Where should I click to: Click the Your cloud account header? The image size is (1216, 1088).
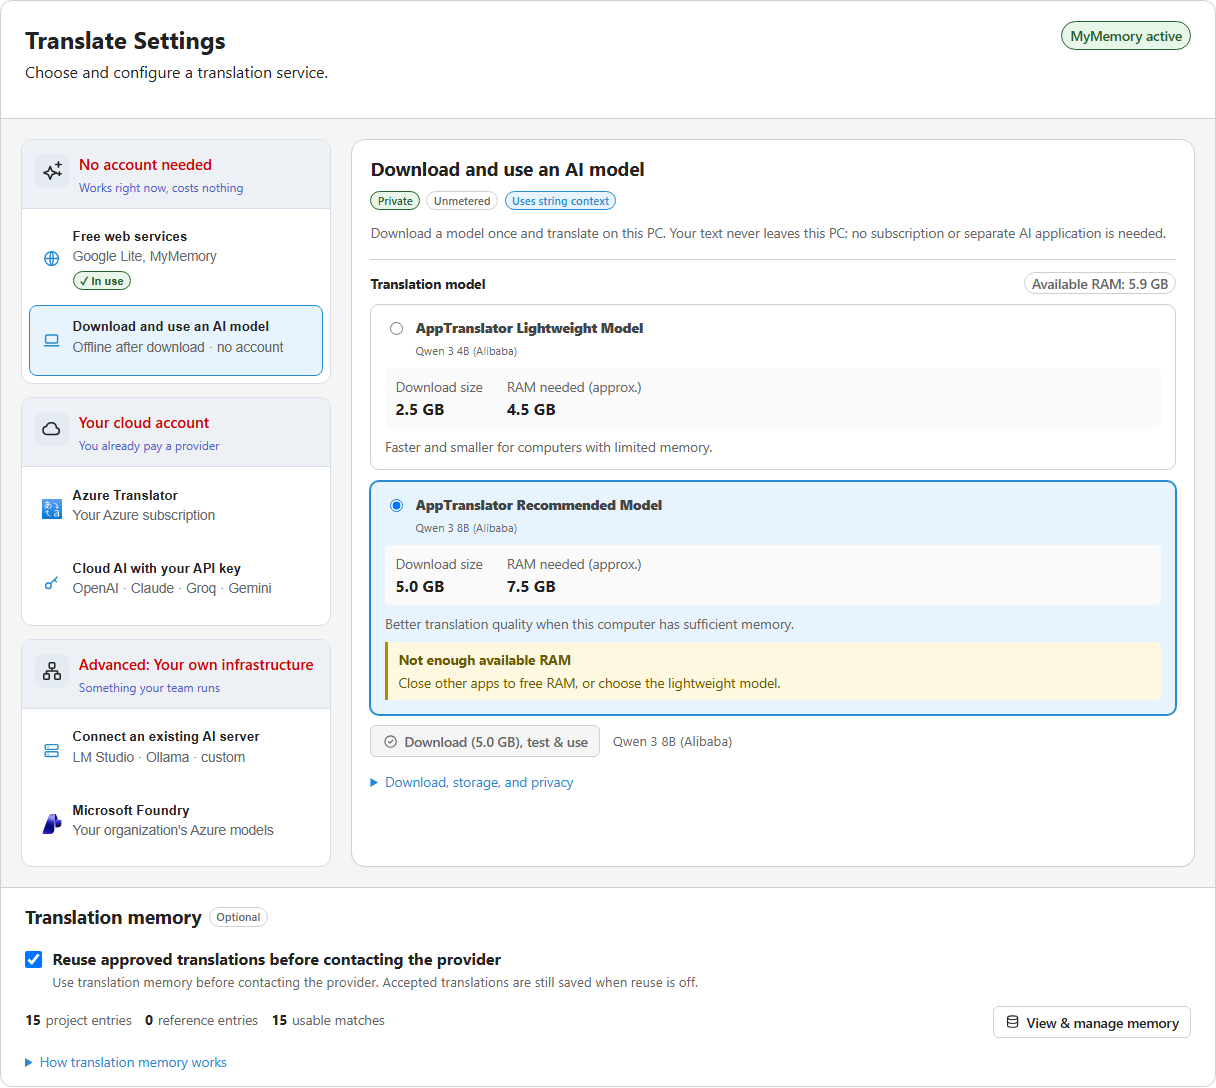click(176, 432)
